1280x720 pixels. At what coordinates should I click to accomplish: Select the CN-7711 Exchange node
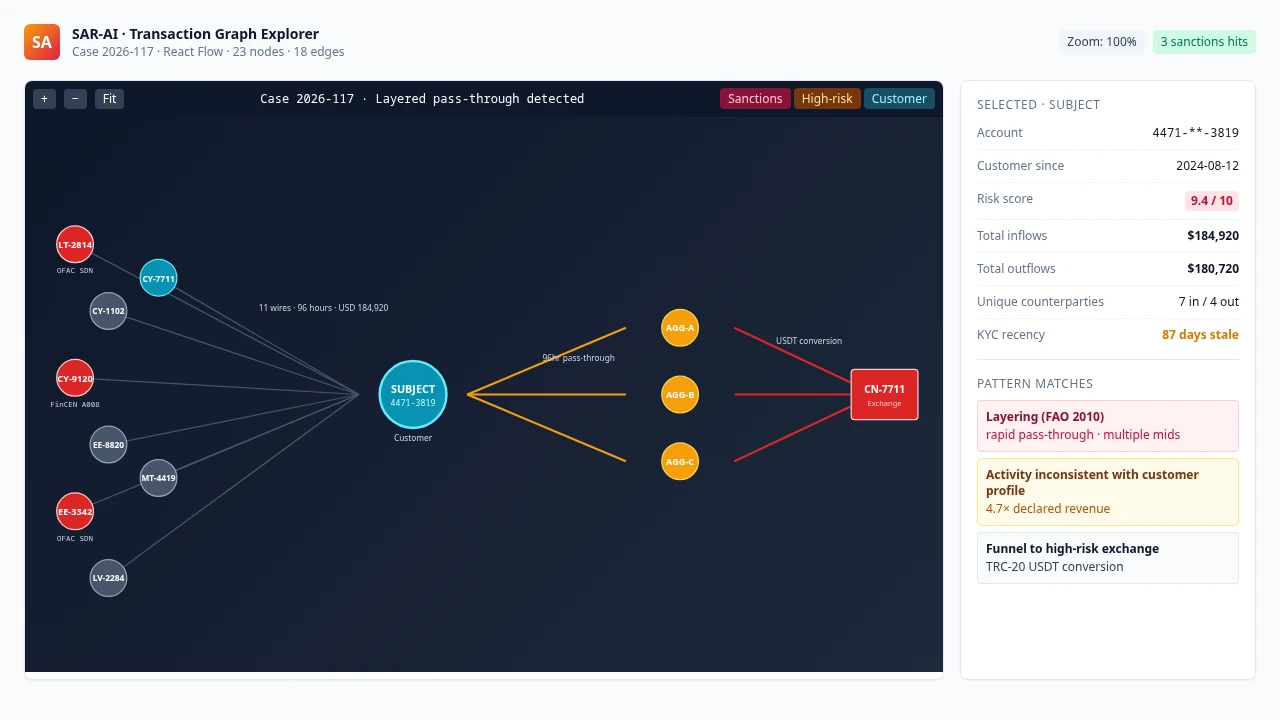pos(884,395)
